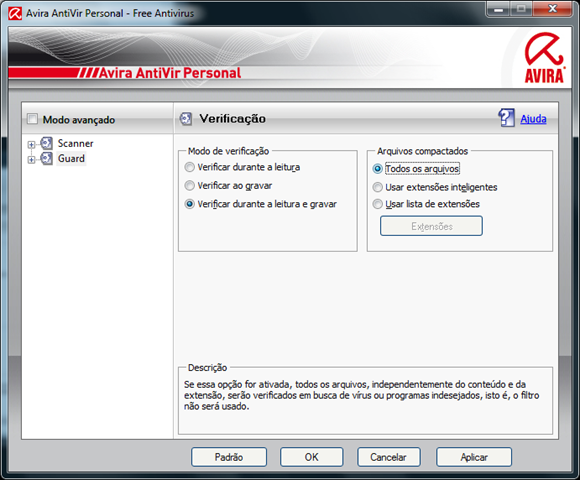Click the Descrição help text
The image size is (580, 480).
click(x=361, y=395)
